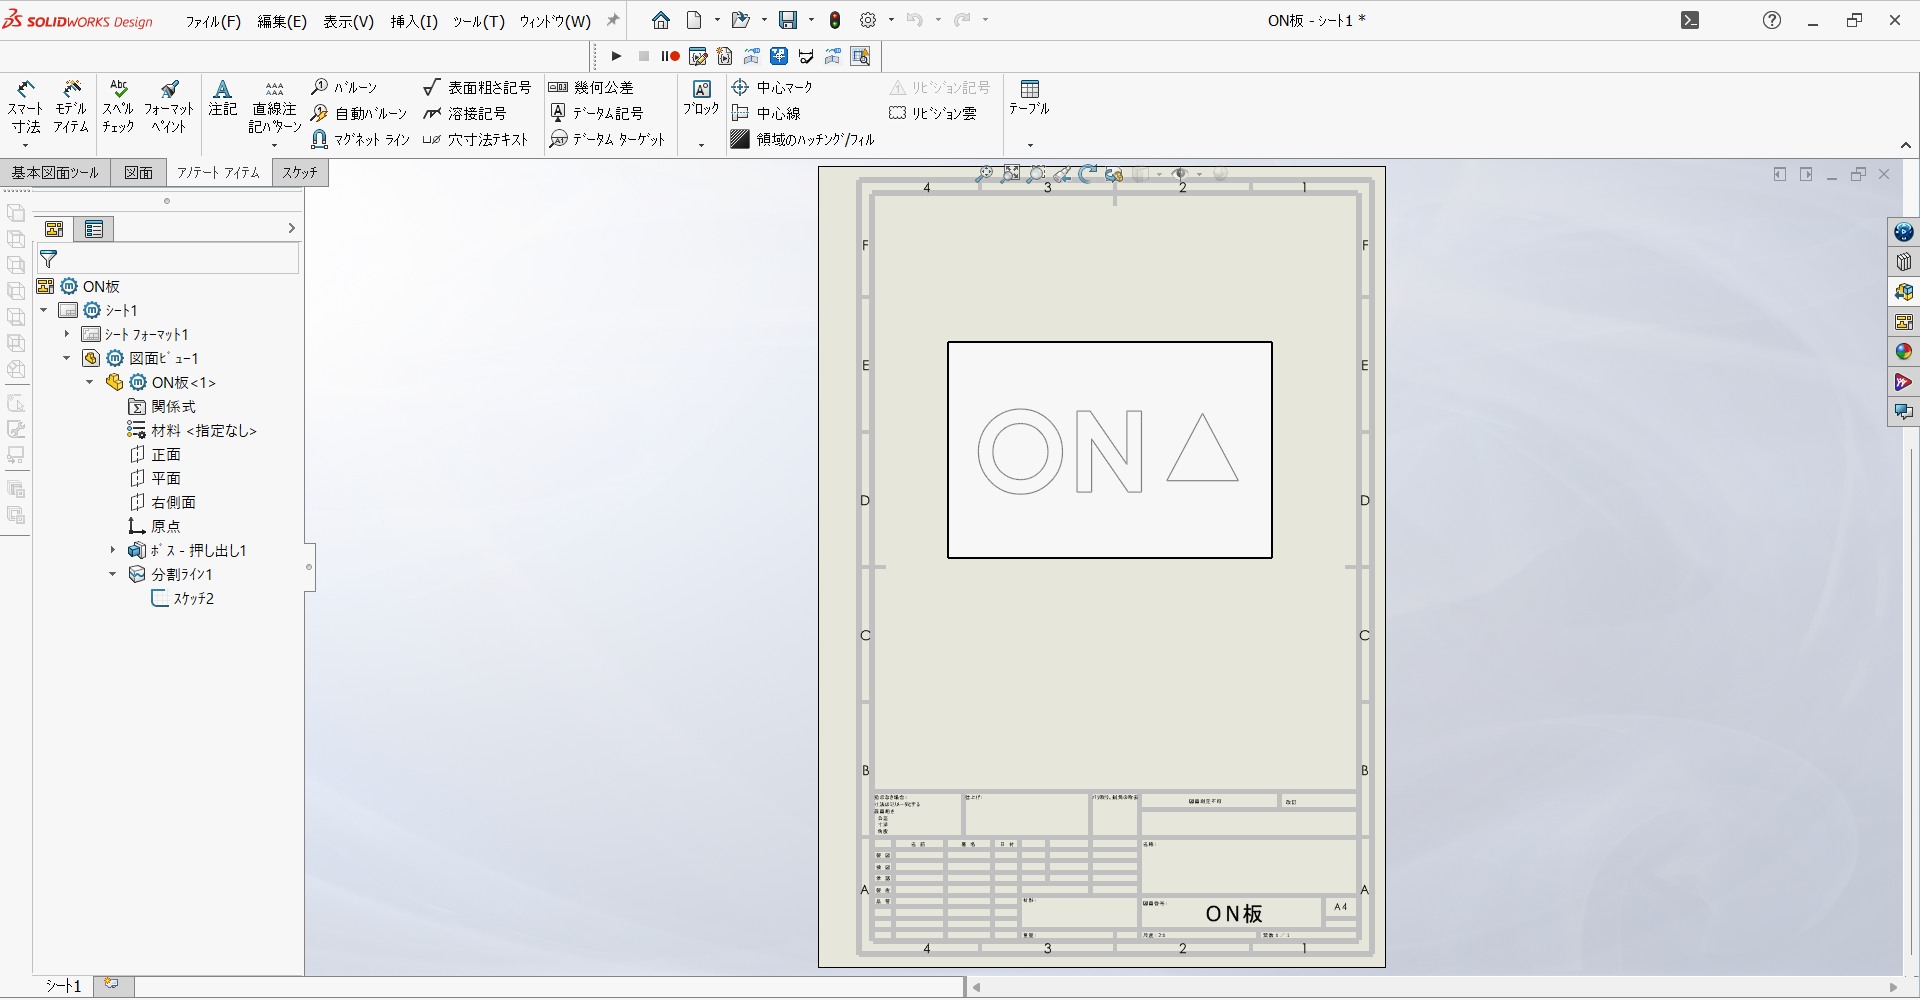The image size is (1920, 1000).
Task: Click the リビジョン雲 revision cloud tool
Action: click(933, 114)
